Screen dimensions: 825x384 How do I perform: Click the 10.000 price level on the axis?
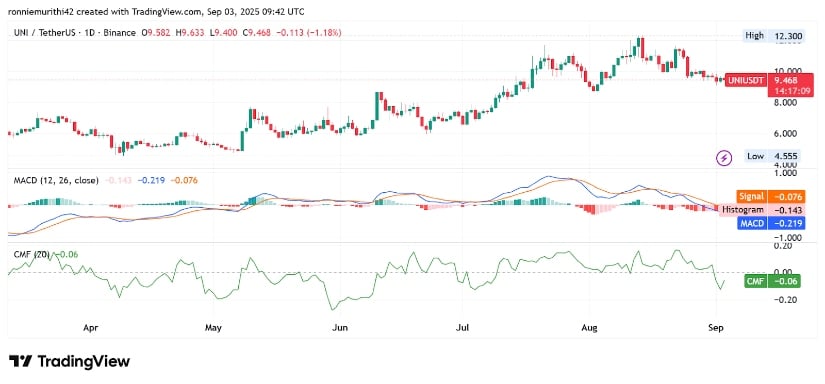coord(784,70)
